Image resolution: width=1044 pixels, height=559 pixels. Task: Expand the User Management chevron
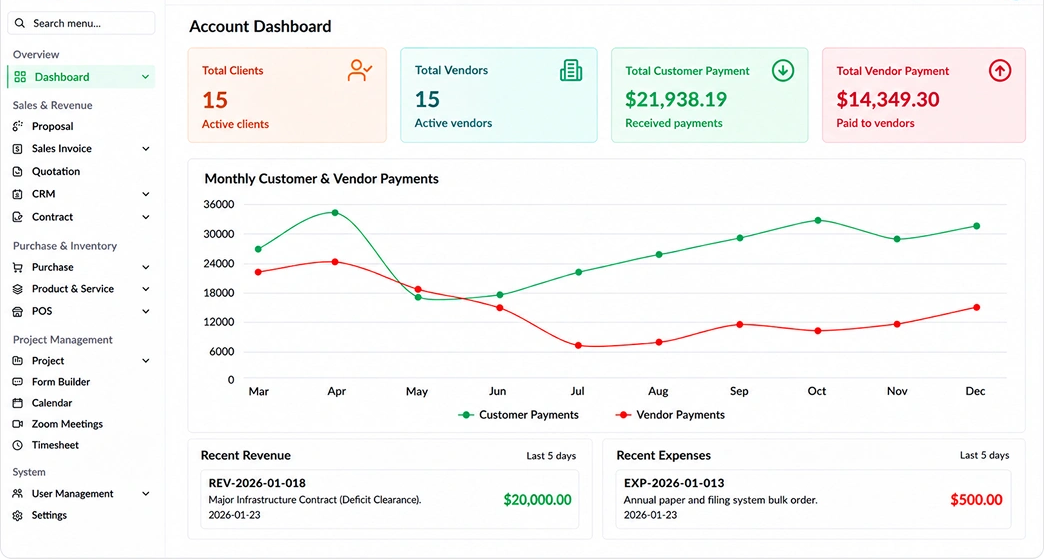[x=146, y=494]
